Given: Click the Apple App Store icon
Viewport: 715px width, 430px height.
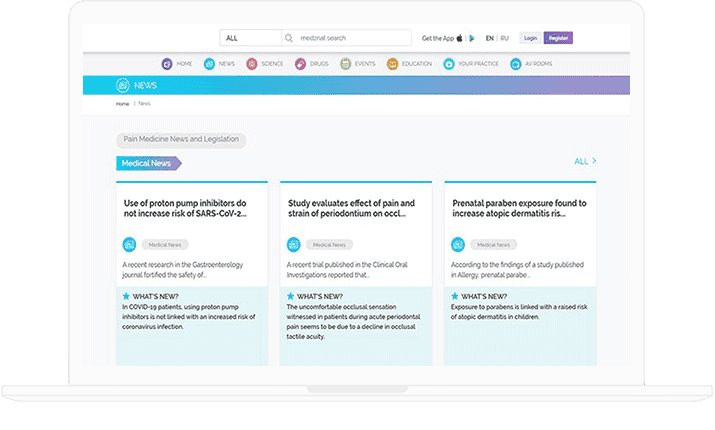Looking at the screenshot, I should 460,38.
